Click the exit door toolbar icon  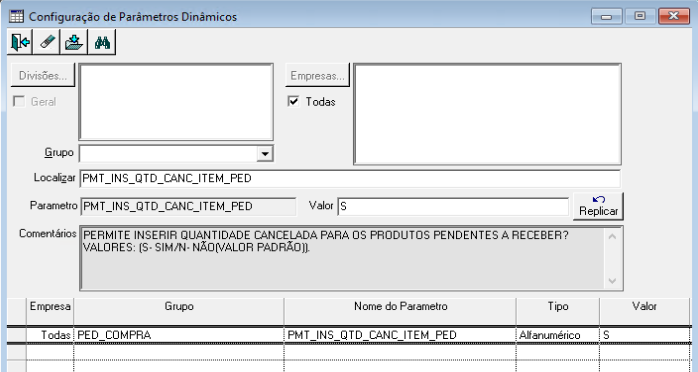coord(20,43)
